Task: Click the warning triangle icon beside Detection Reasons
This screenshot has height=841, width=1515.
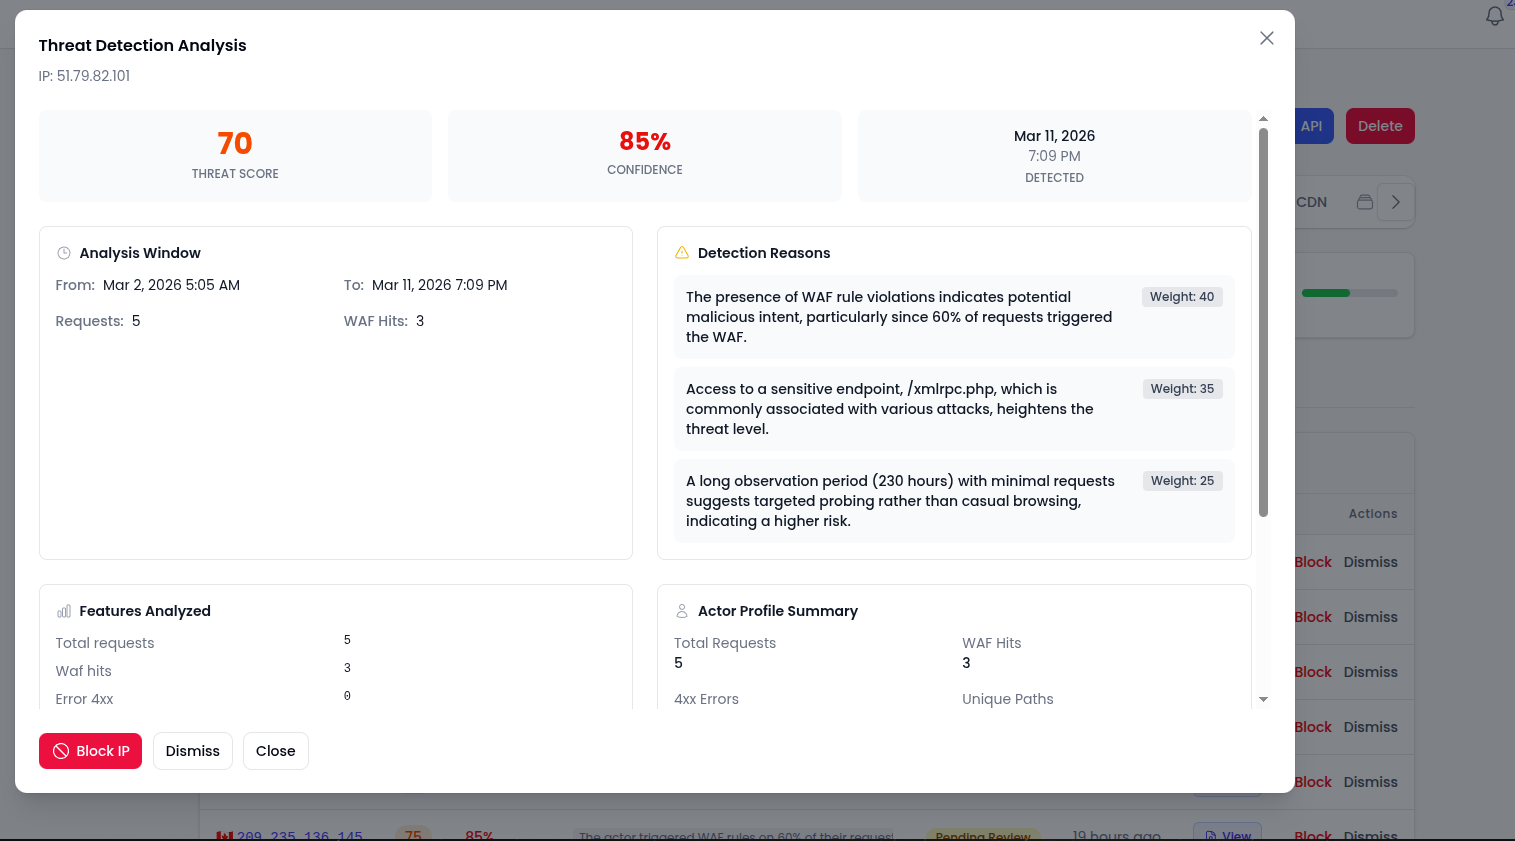Action: click(682, 253)
